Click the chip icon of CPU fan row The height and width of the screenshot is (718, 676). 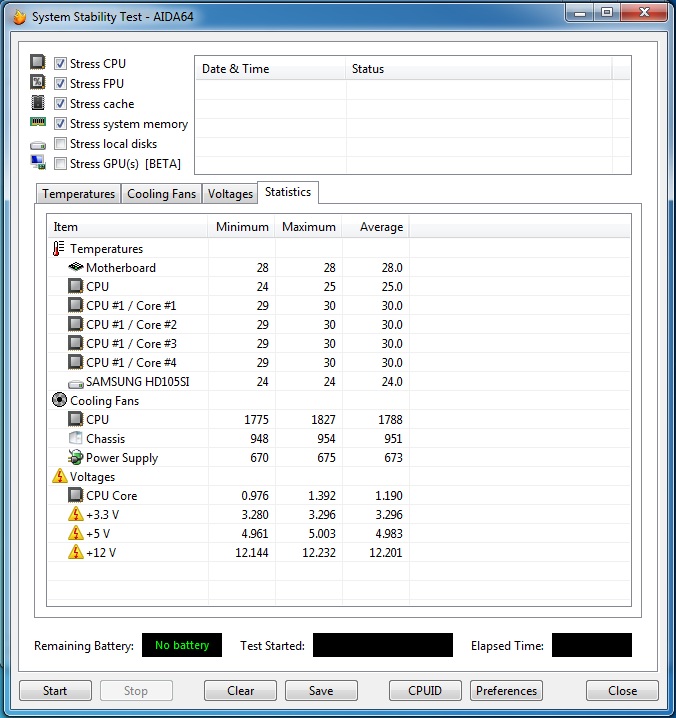tap(76, 419)
